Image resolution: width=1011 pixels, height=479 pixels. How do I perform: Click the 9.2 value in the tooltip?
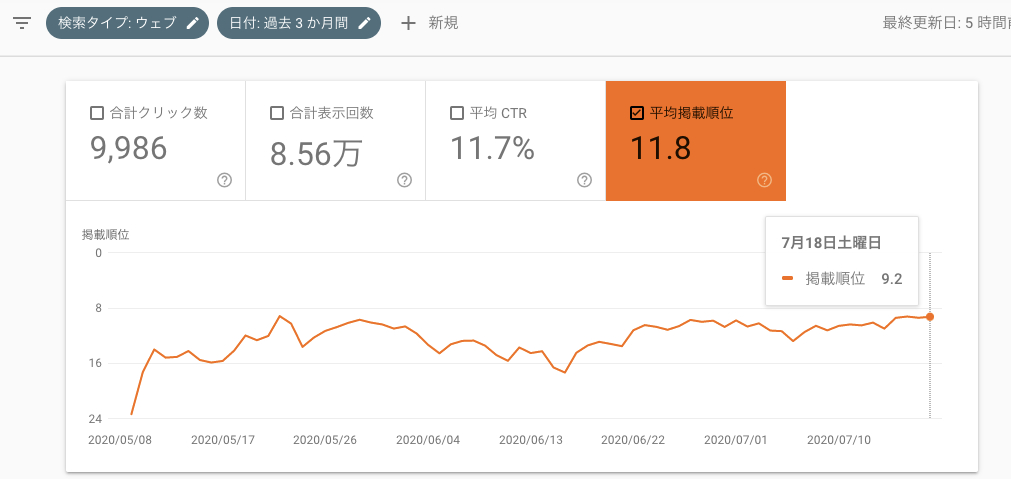click(892, 279)
